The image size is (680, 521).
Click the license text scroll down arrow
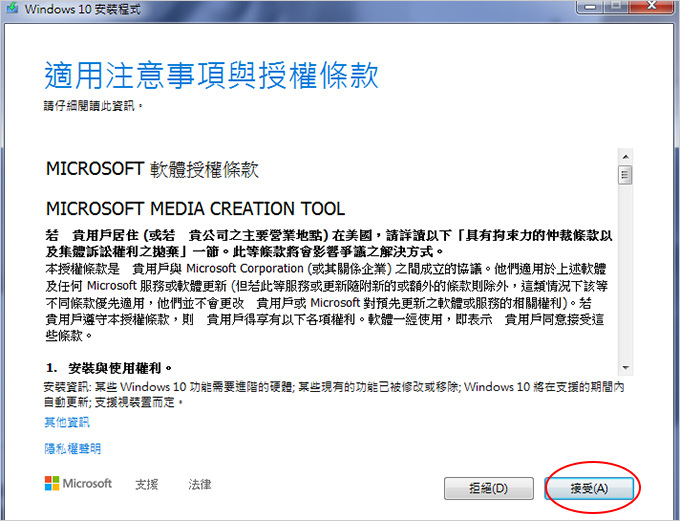click(x=625, y=367)
